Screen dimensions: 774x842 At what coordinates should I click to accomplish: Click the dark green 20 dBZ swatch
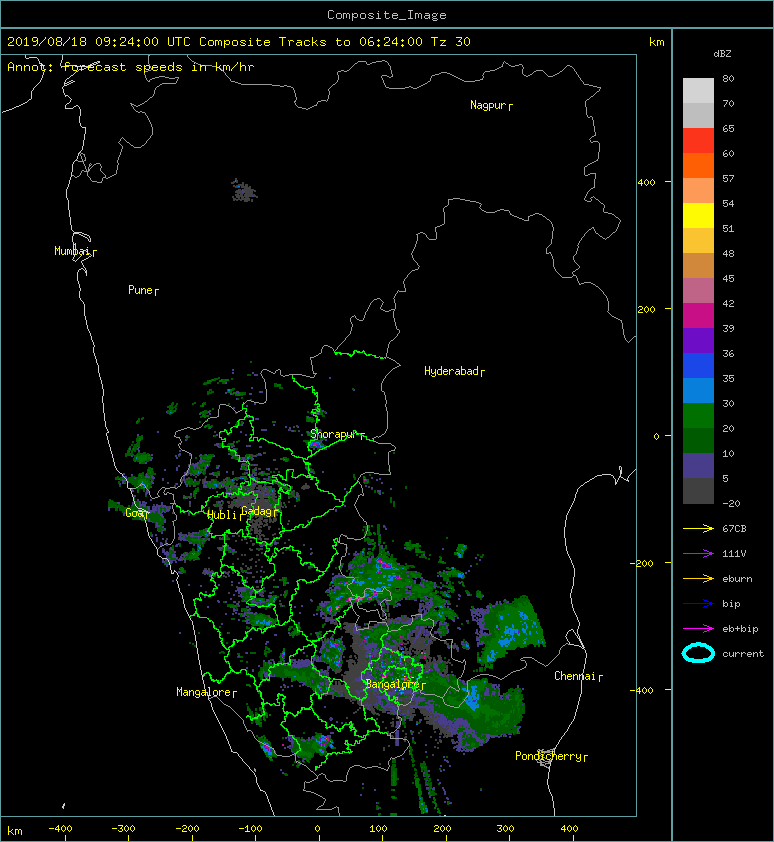(x=698, y=440)
